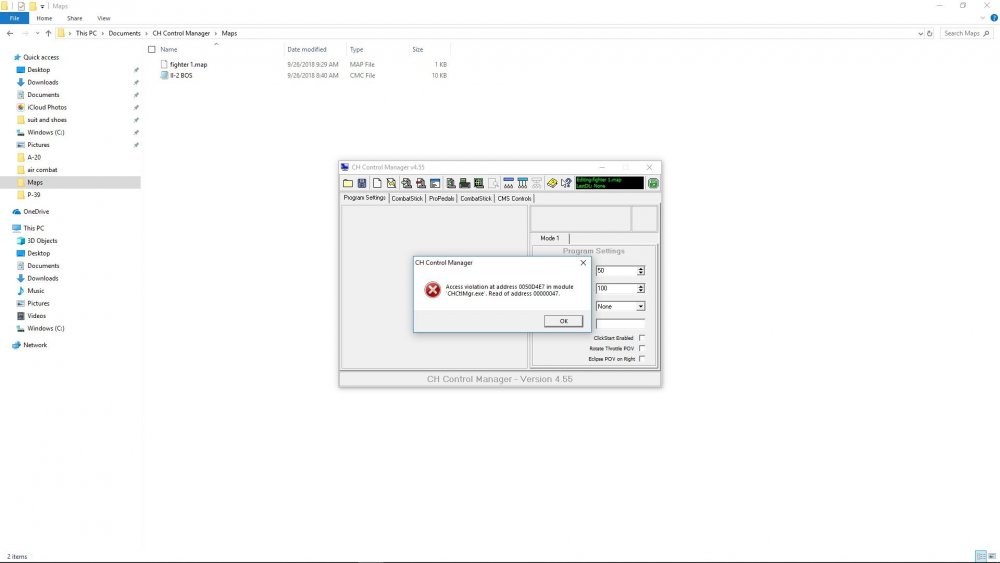This screenshot has height=563, width=1000.
Task: Click the Search Maps box
Action: pos(966,33)
